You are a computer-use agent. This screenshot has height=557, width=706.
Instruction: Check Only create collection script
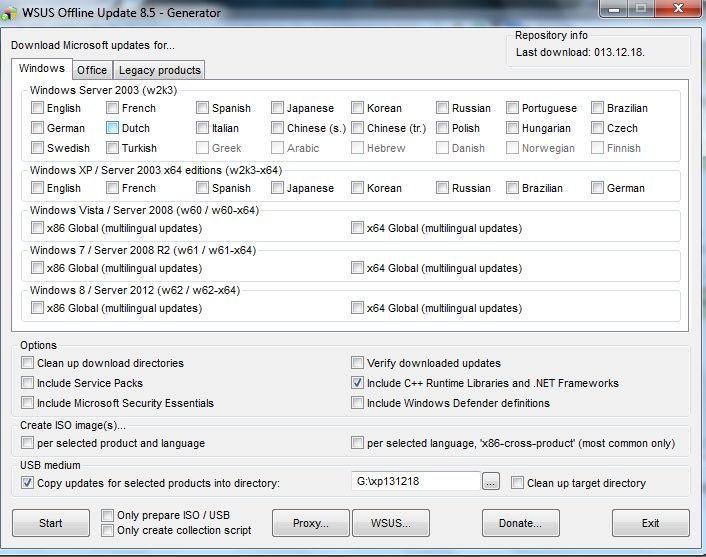(x=107, y=530)
